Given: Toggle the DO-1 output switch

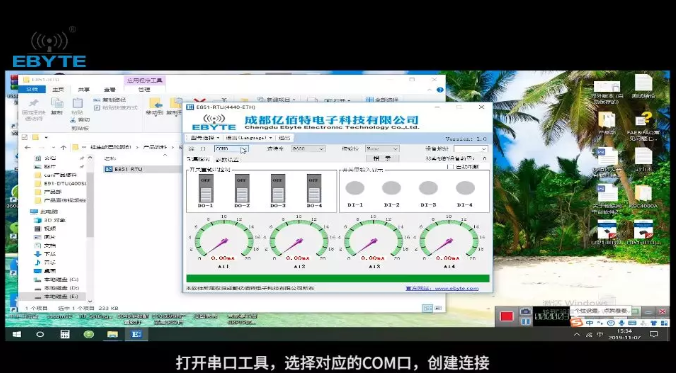Looking at the screenshot, I should (x=206, y=188).
